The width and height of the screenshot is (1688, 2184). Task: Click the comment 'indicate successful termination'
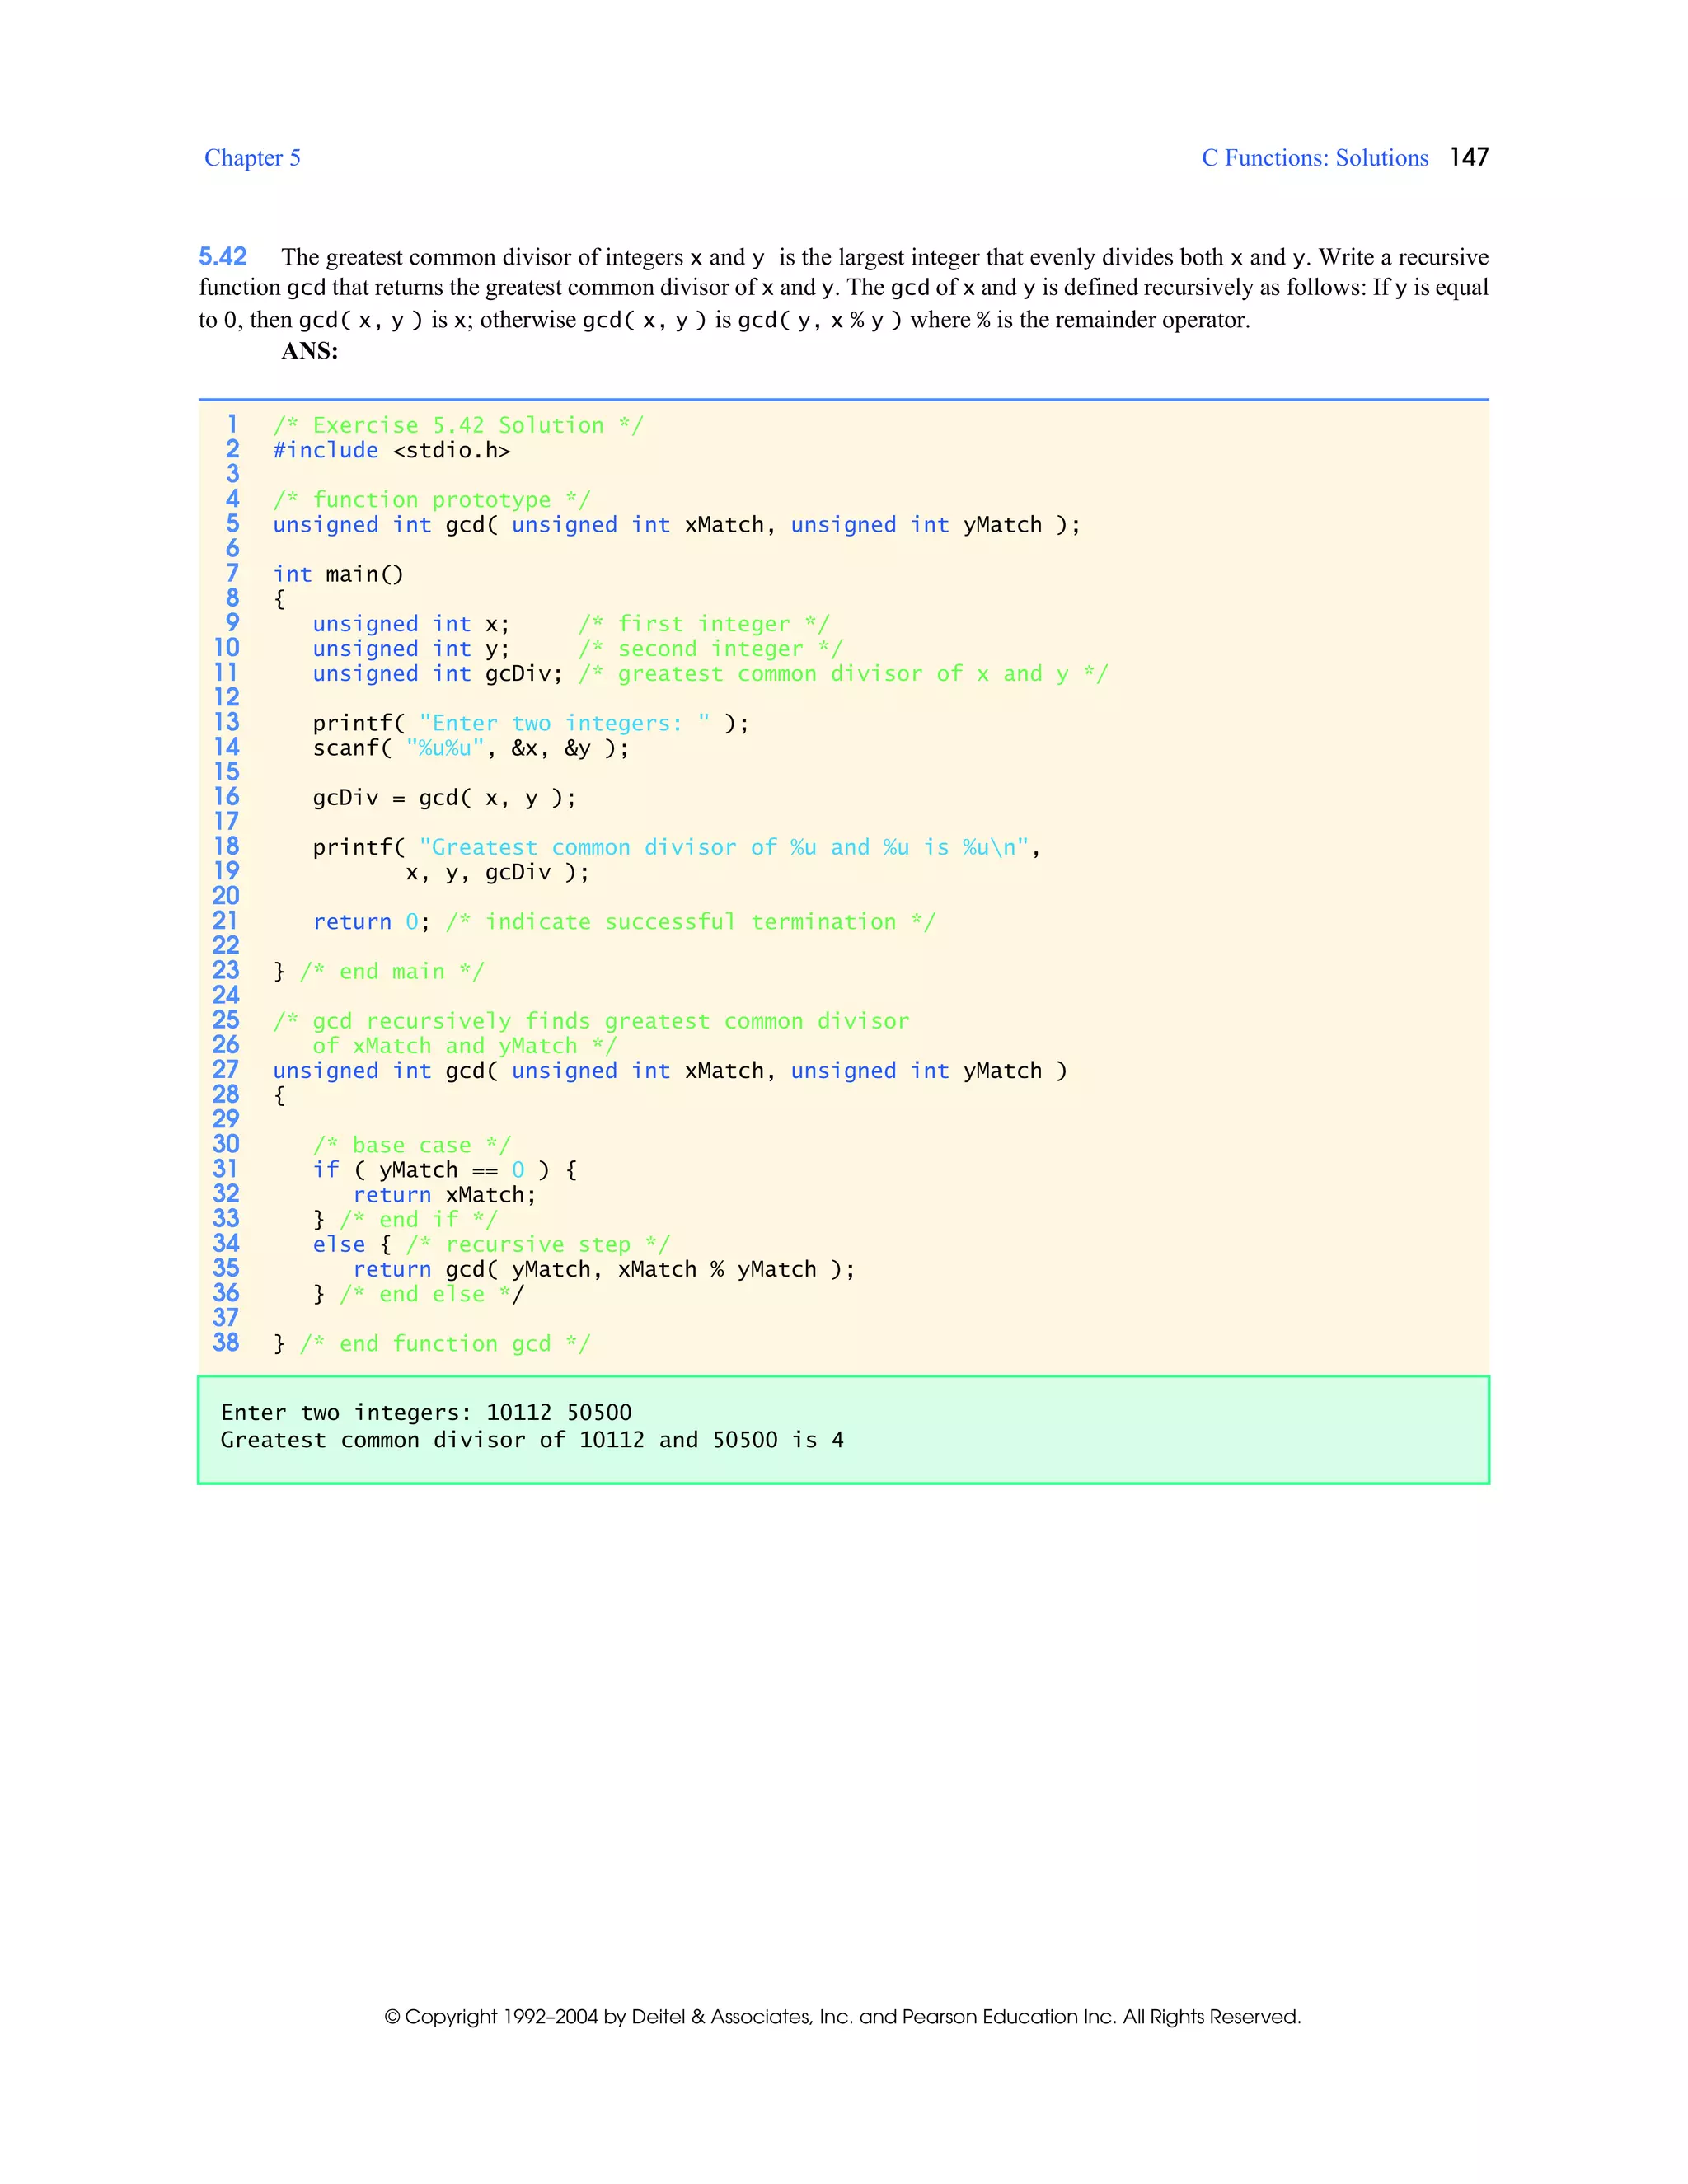click(x=691, y=921)
